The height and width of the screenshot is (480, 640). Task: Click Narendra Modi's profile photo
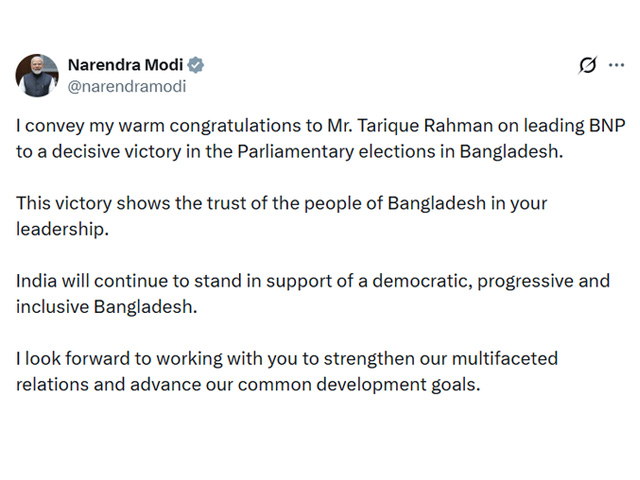click(x=36, y=76)
